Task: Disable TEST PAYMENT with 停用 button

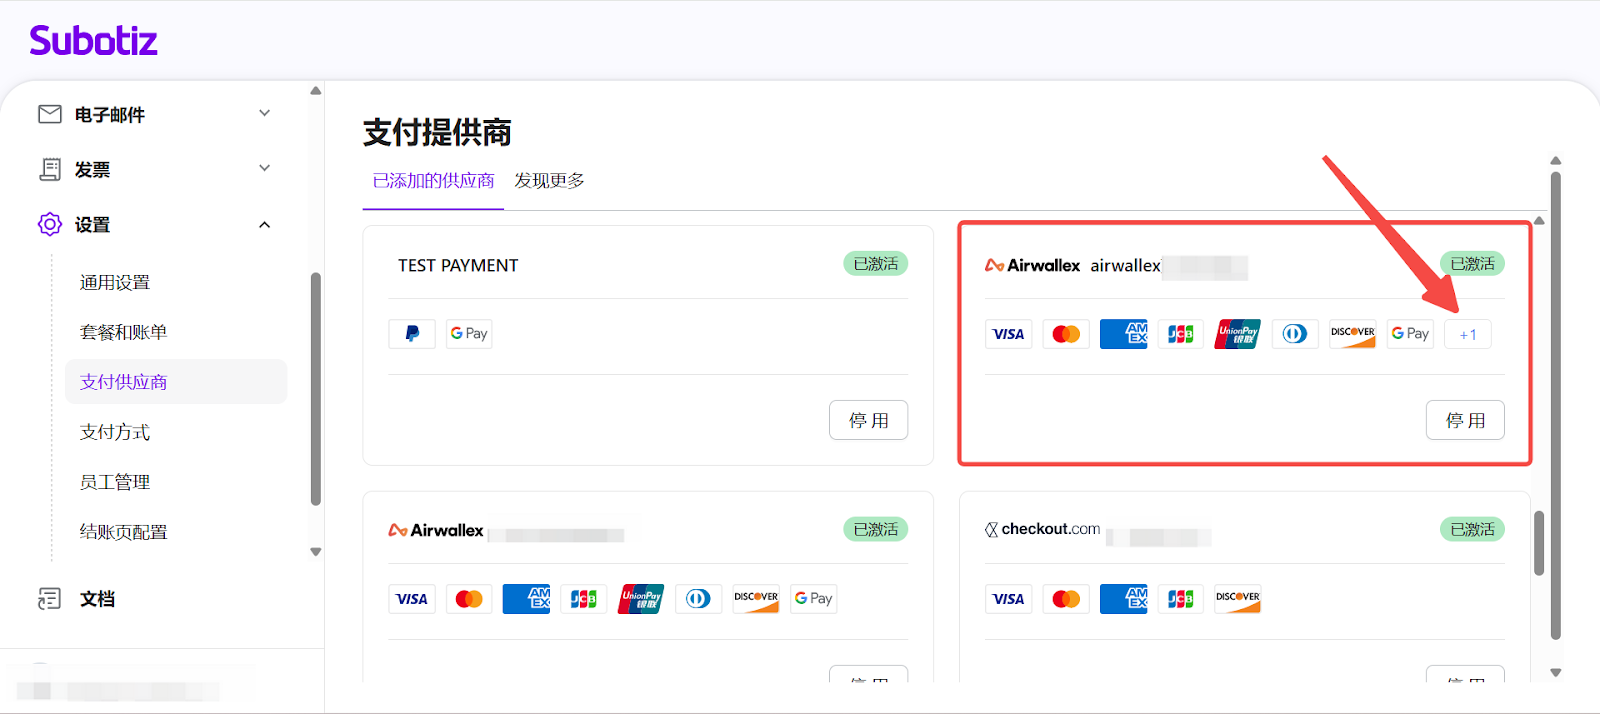Action: (x=868, y=420)
